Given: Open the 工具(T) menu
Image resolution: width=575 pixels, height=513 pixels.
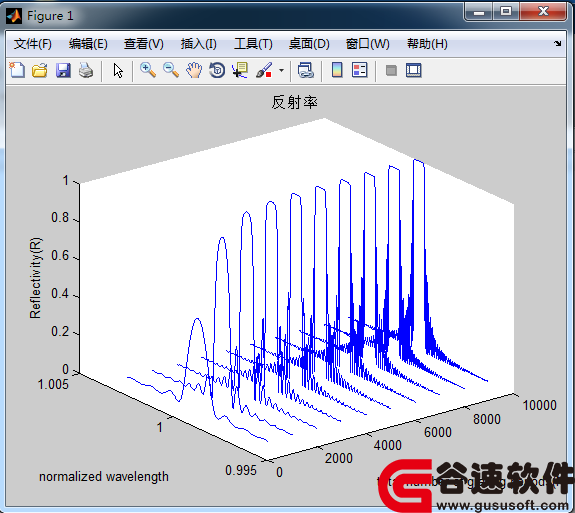Looking at the screenshot, I should click(x=253, y=44).
